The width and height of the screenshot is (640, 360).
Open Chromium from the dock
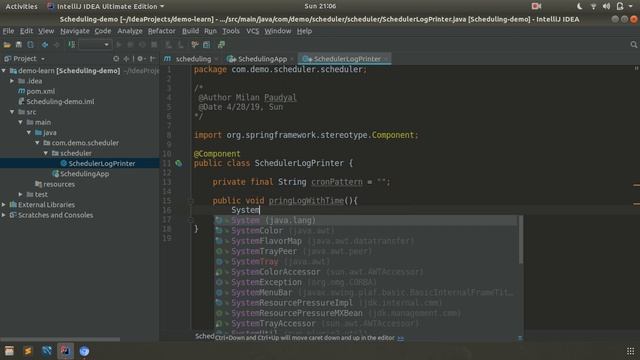tap(84, 351)
